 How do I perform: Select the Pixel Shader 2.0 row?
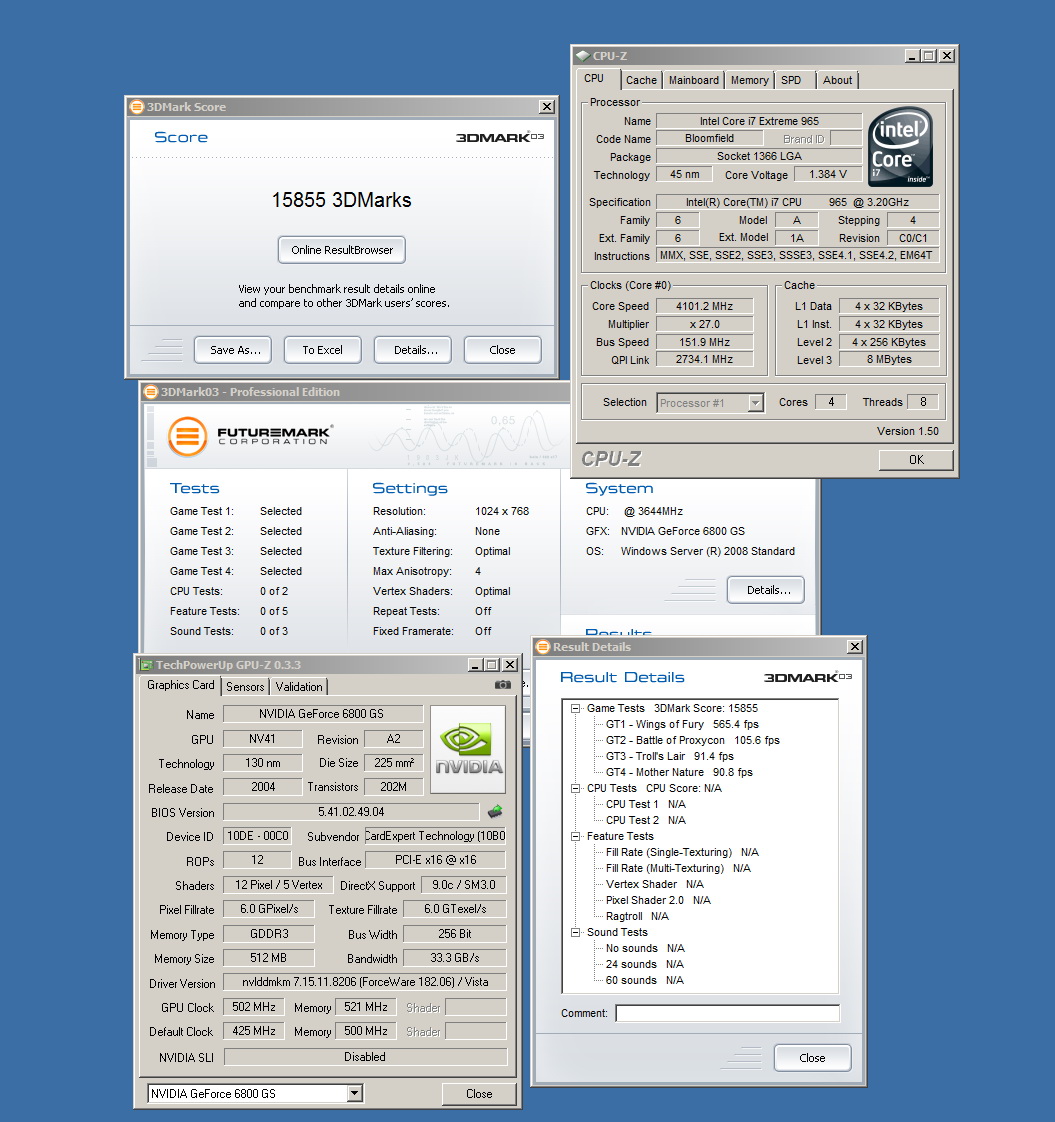coord(658,900)
